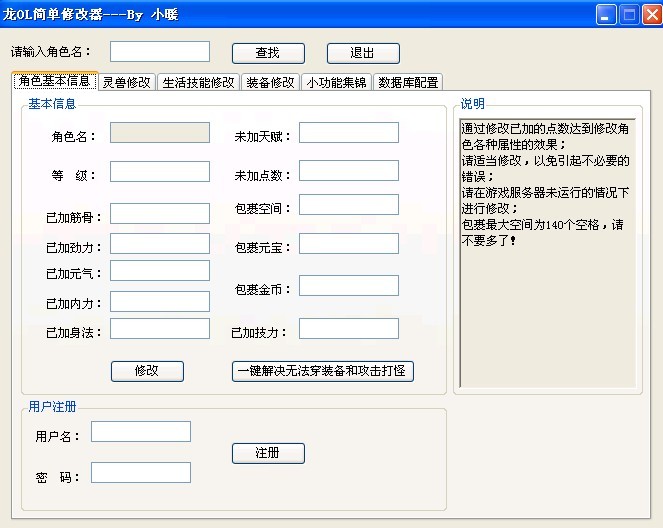Select the 装备修改 tab

(271, 82)
